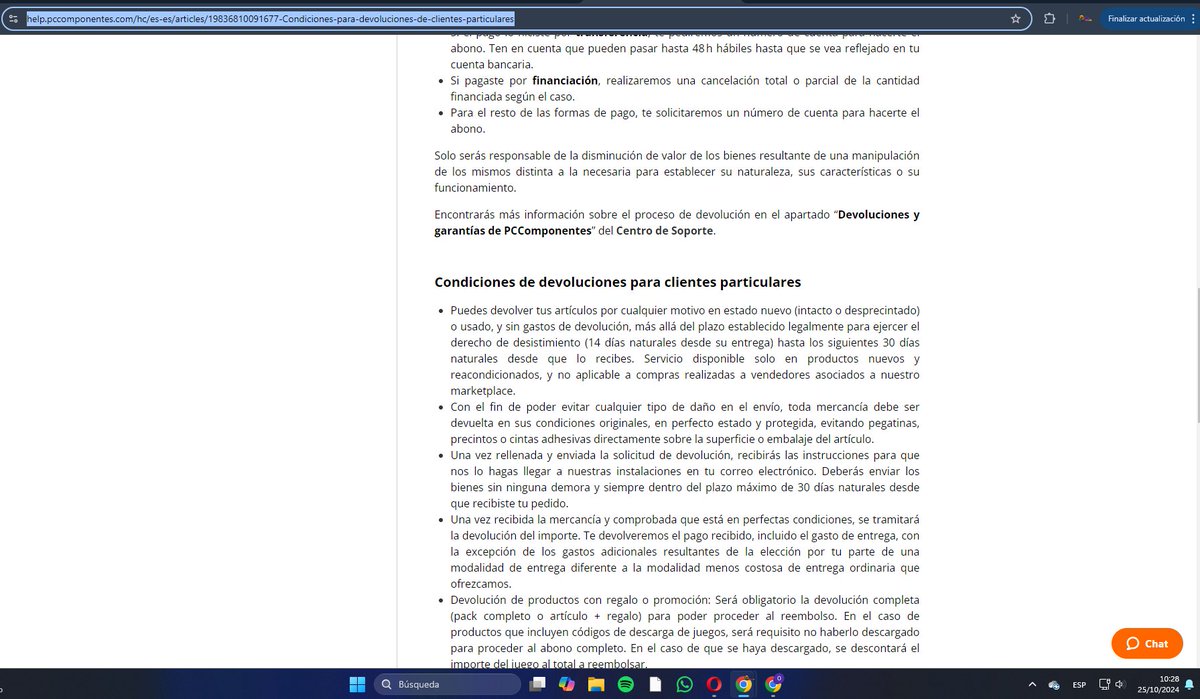This screenshot has height=699, width=1200.
Task: Open the notification bell in tray
Action: pyautogui.click(x=1189, y=685)
